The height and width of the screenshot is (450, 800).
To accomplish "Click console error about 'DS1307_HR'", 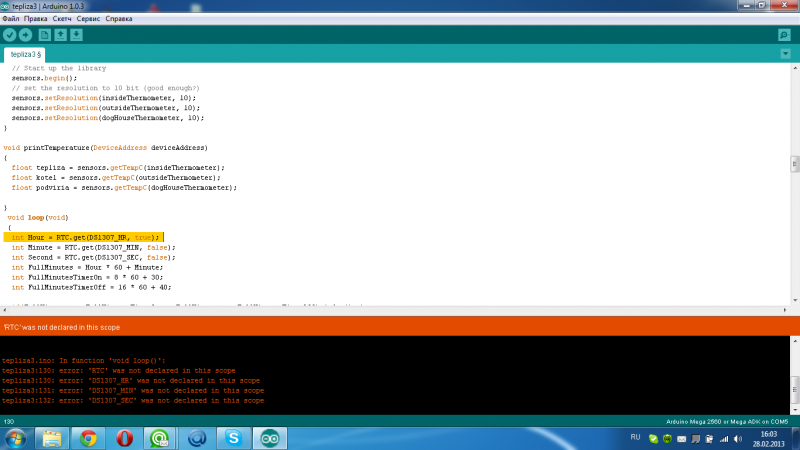I will click(x=131, y=381).
